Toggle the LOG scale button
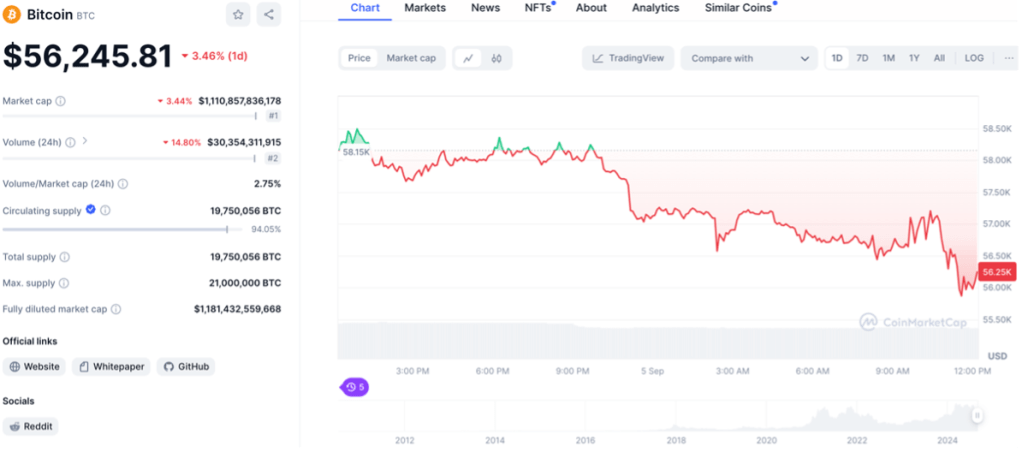Screen dimensions: 1022x452 click(x=974, y=58)
